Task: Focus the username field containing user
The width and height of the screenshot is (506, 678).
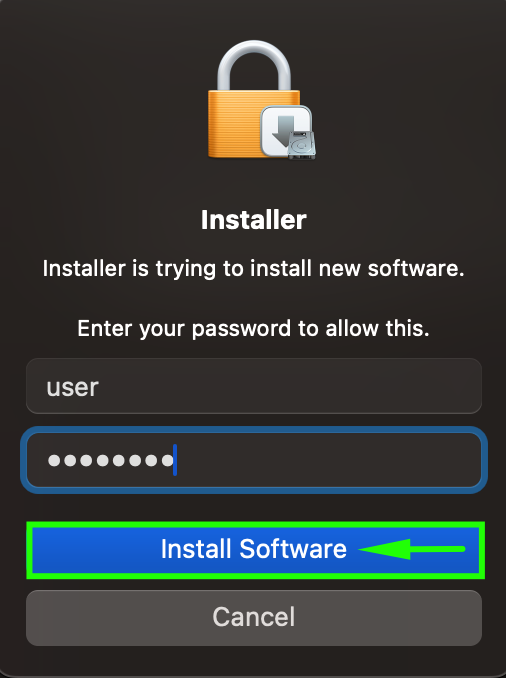Action: [254, 386]
